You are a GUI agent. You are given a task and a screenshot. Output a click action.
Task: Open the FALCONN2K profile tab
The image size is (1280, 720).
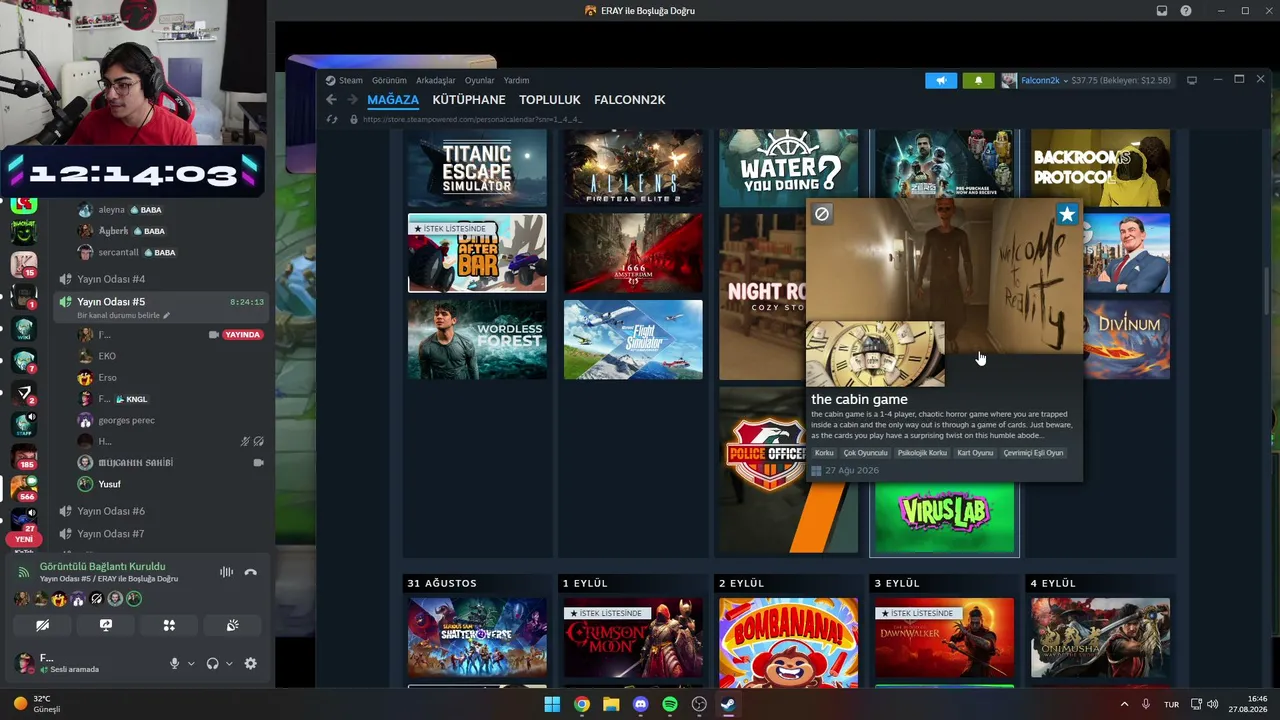(x=630, y=100)
